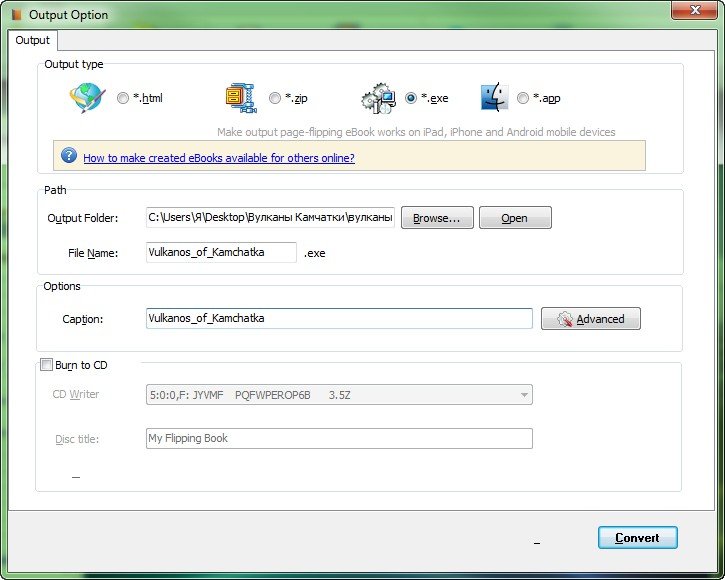The width and height of the screenshot is (725, 580).
Task: Select the *.zip output radio button
Action: [275, 98]
